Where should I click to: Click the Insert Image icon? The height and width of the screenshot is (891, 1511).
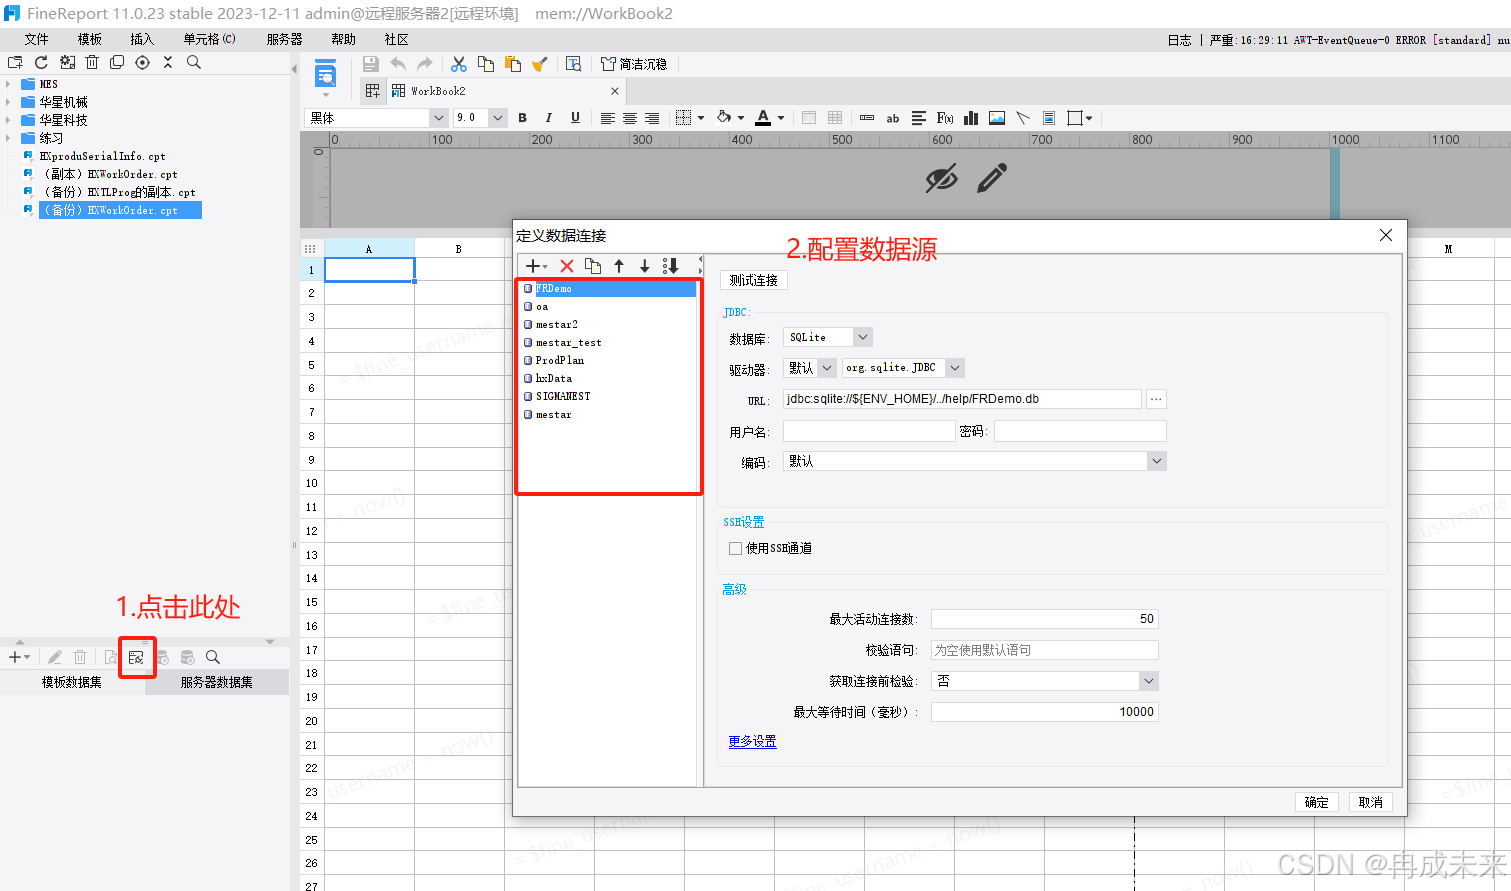(997, 118)
